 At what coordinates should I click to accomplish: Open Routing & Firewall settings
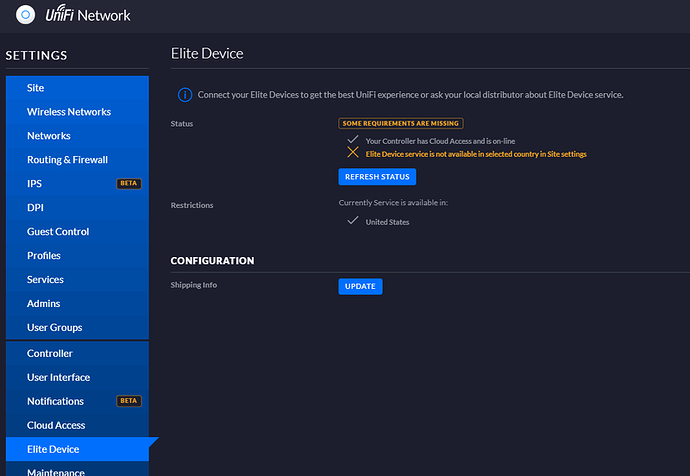[x=77, y=160]
